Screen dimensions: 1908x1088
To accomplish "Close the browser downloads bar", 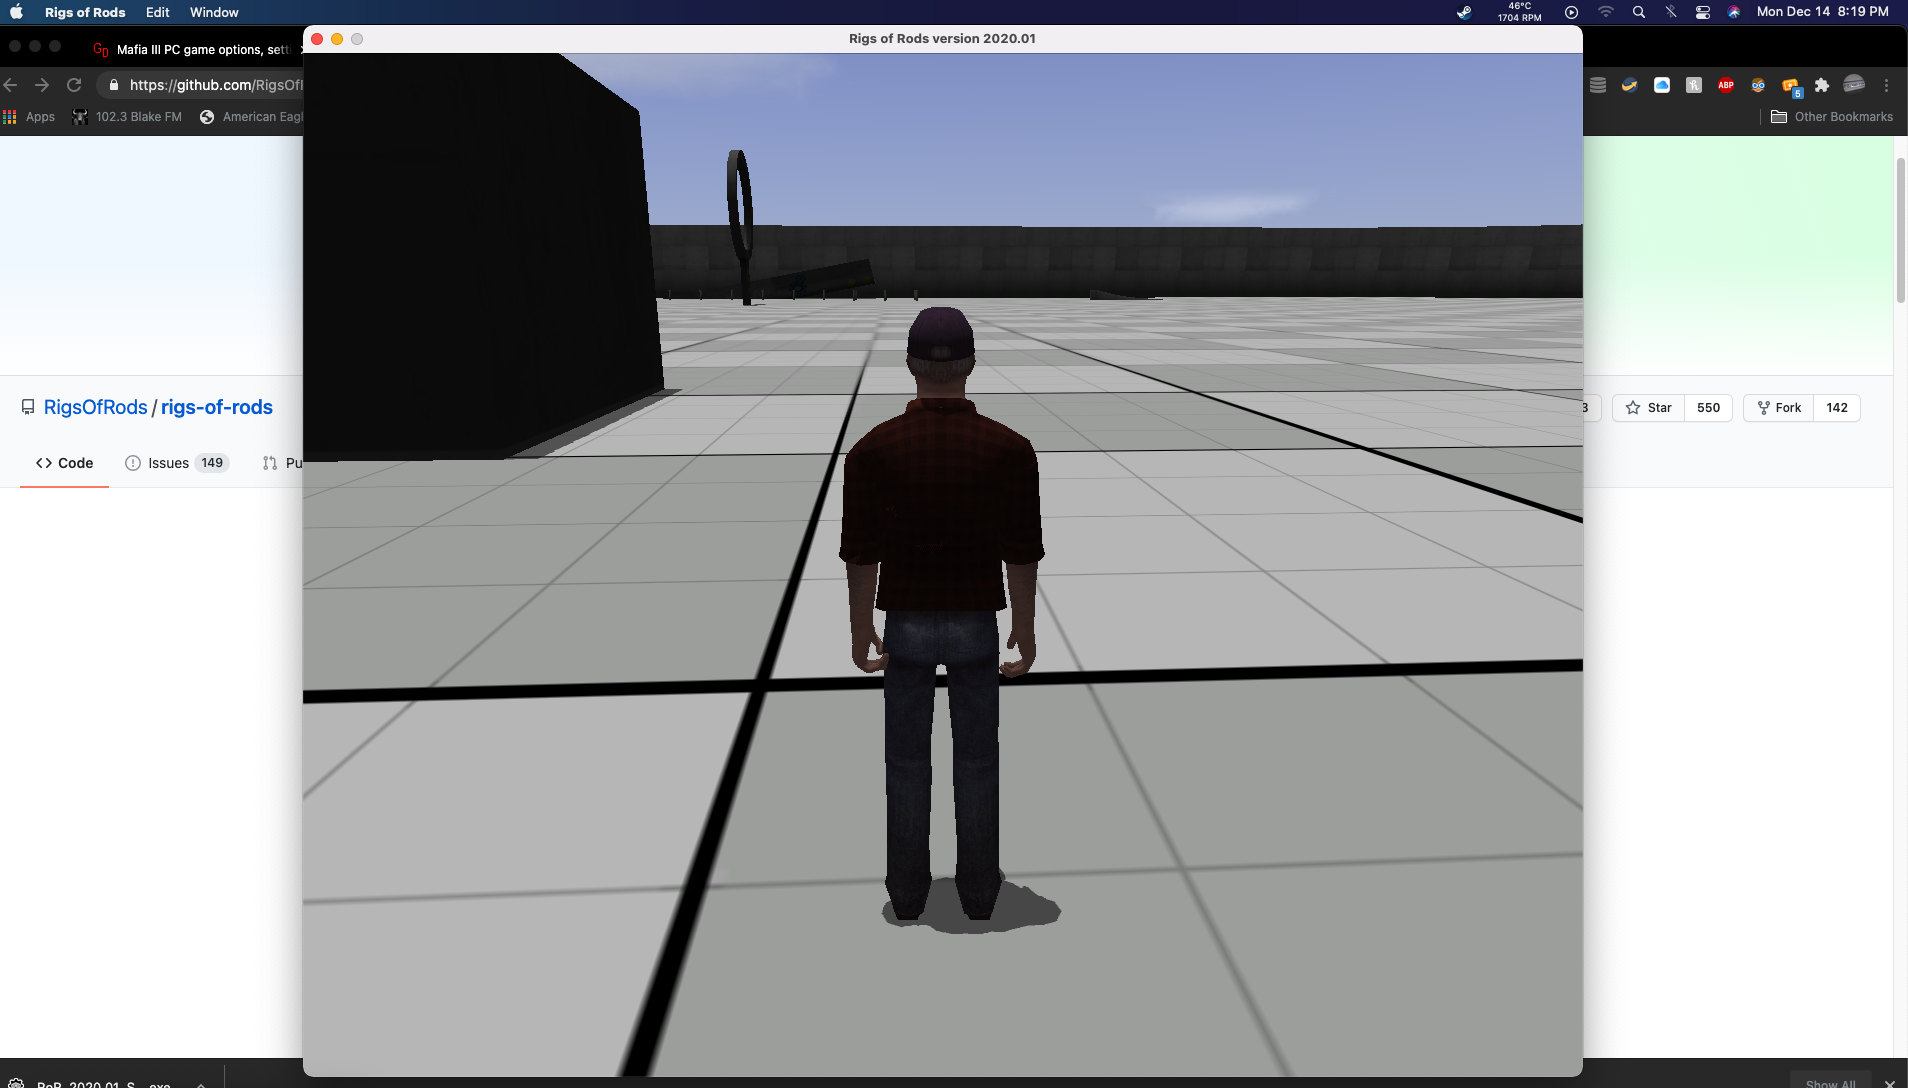I will point(1889,1083).
